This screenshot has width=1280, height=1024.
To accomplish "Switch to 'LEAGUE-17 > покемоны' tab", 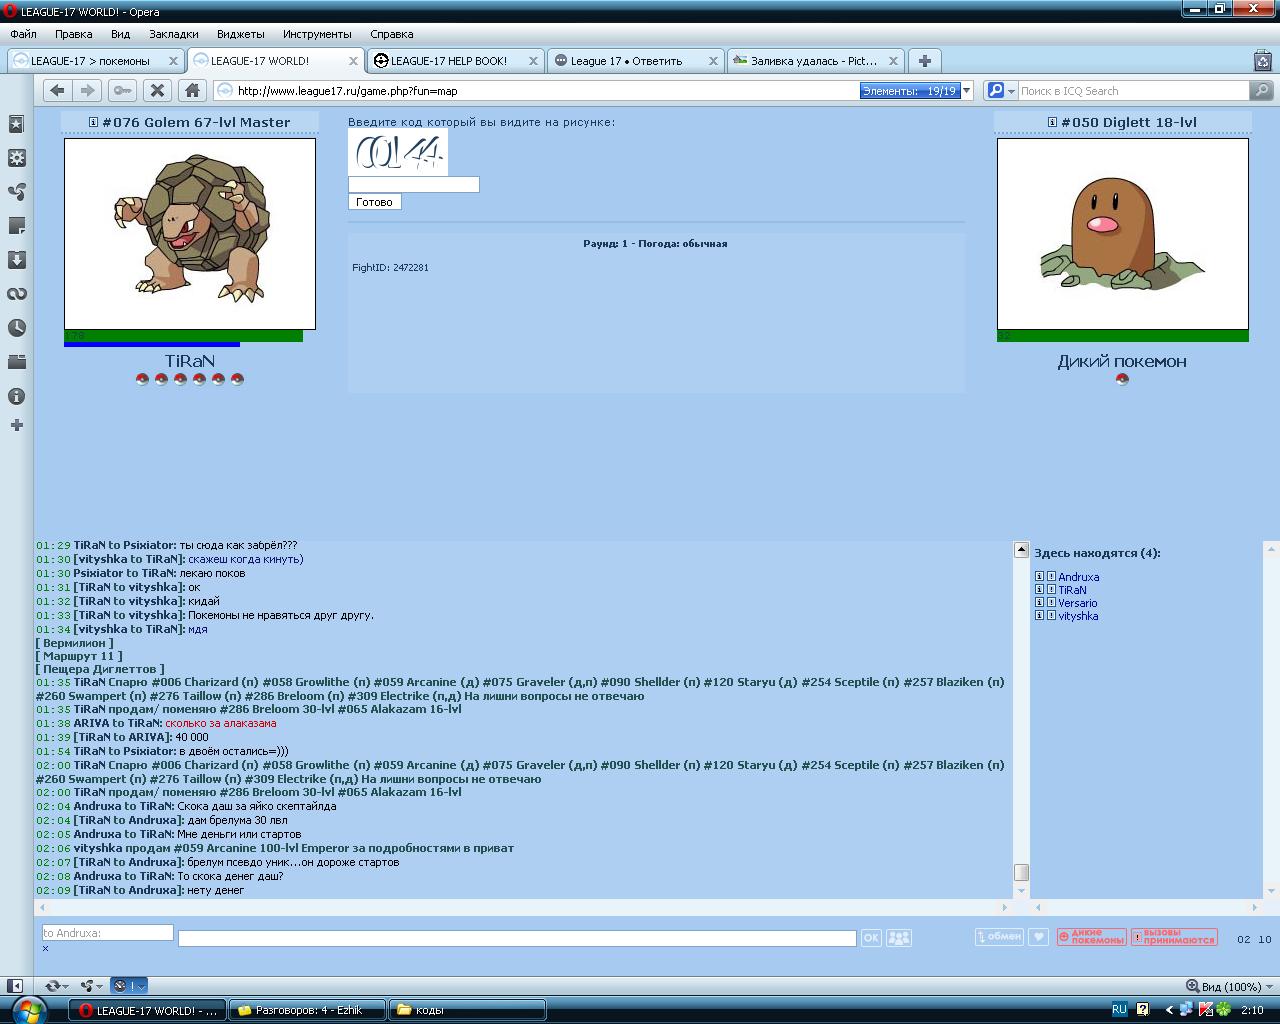I will 95,61.
